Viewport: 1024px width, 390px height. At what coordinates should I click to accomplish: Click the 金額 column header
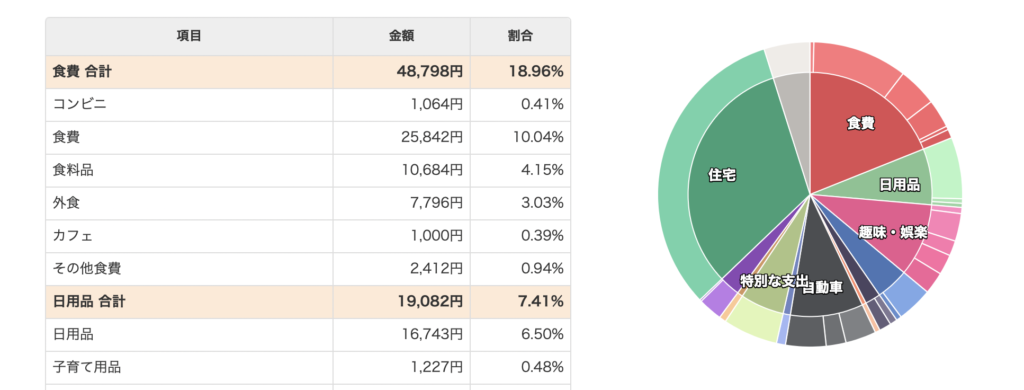(x=401, y=37)
